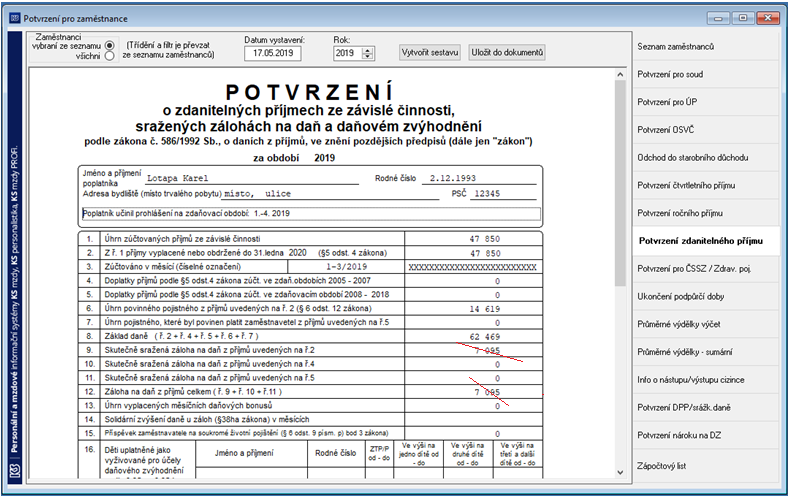This screenshot has width=790, height=498.
Task: Select the 'vybraní ze seznamu' radio button
Action: (x=109, y=45)
